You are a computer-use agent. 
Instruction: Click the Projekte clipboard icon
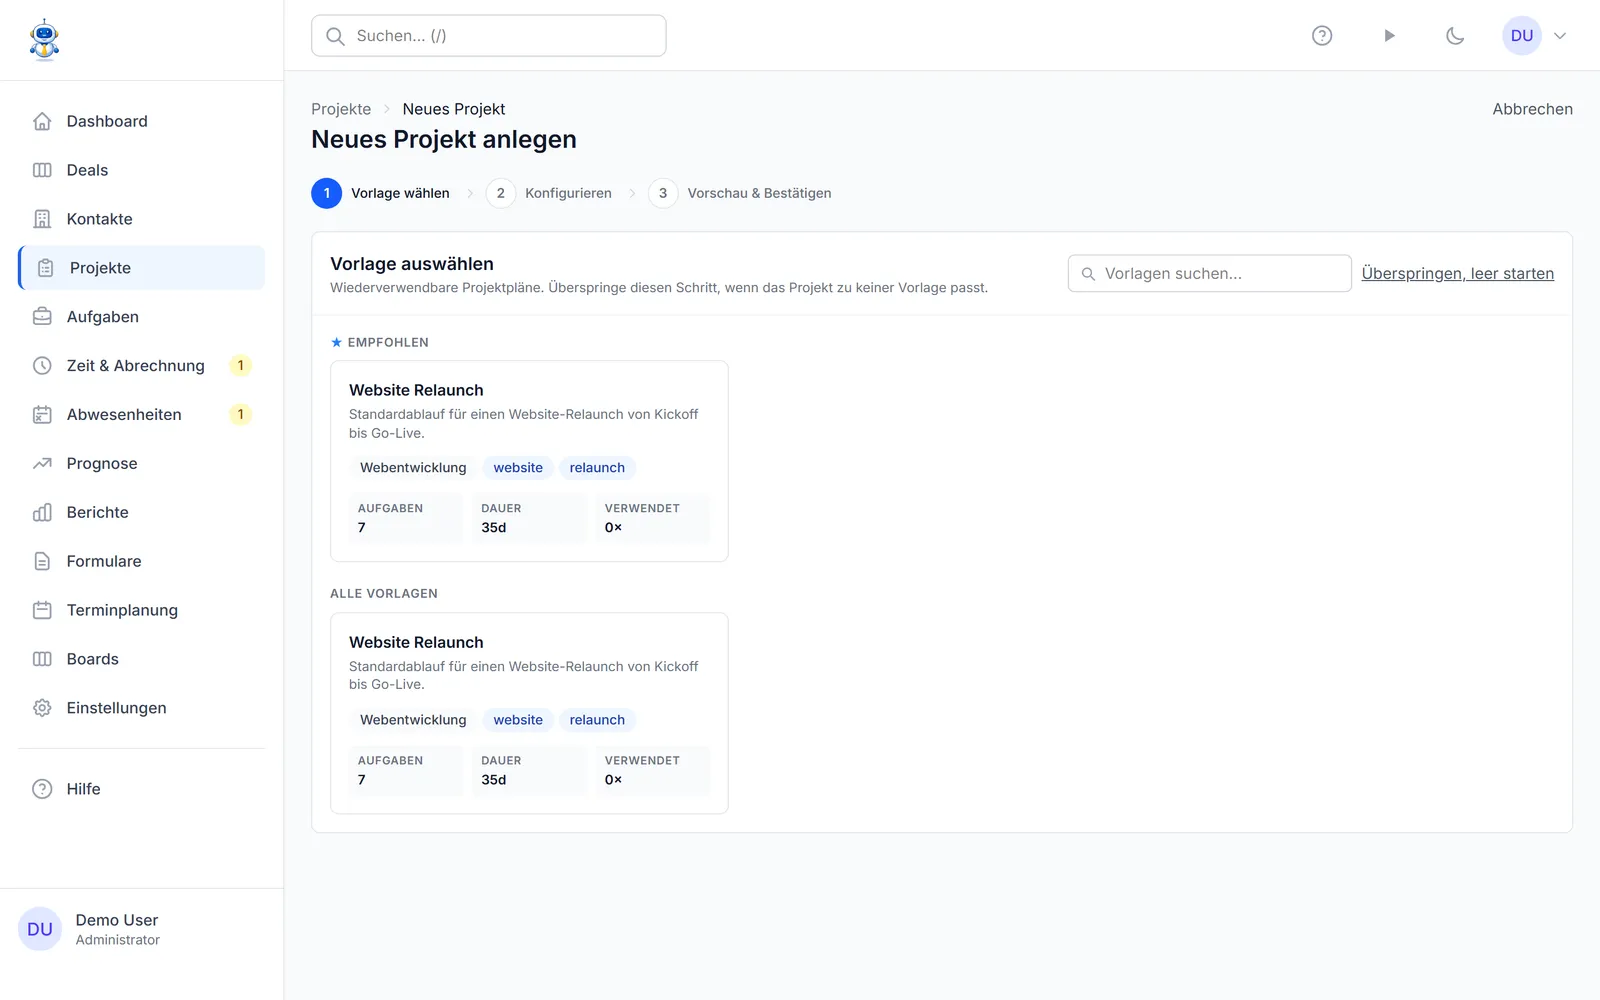coord(45,268)
